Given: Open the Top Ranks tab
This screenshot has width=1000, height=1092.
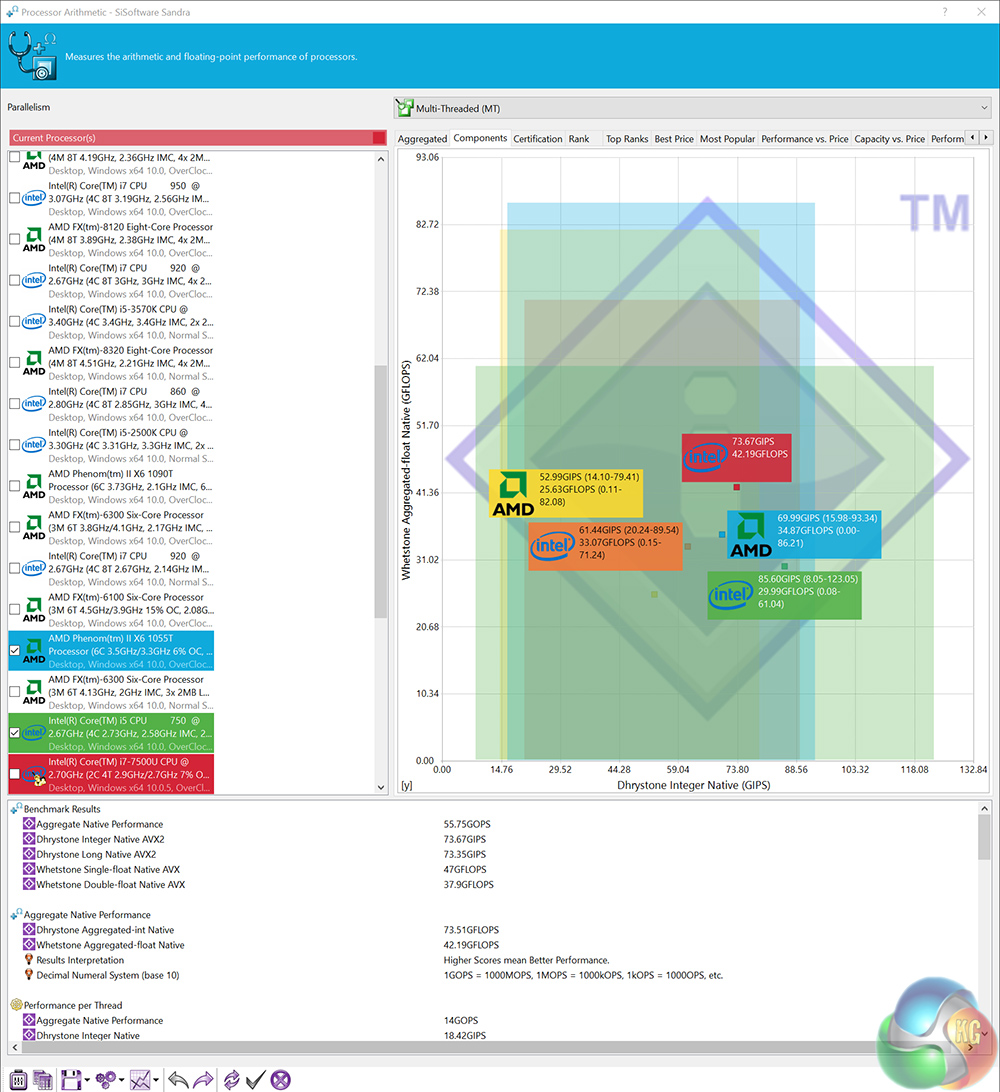Looking at the screenshot, I should click(626, 139).
